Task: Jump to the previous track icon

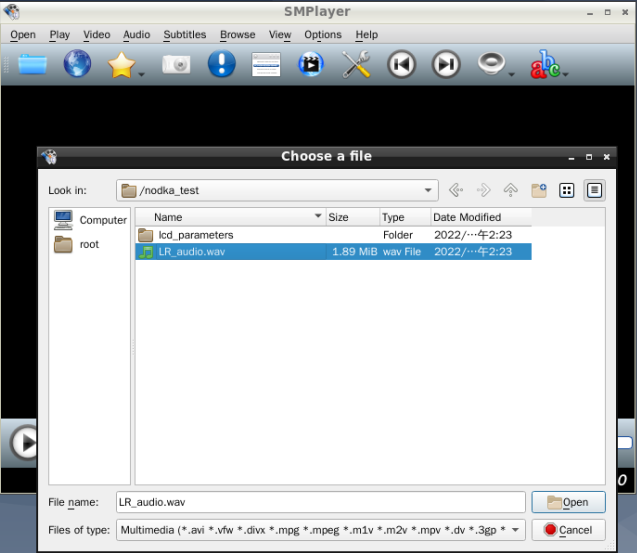Action: point(401,65)
